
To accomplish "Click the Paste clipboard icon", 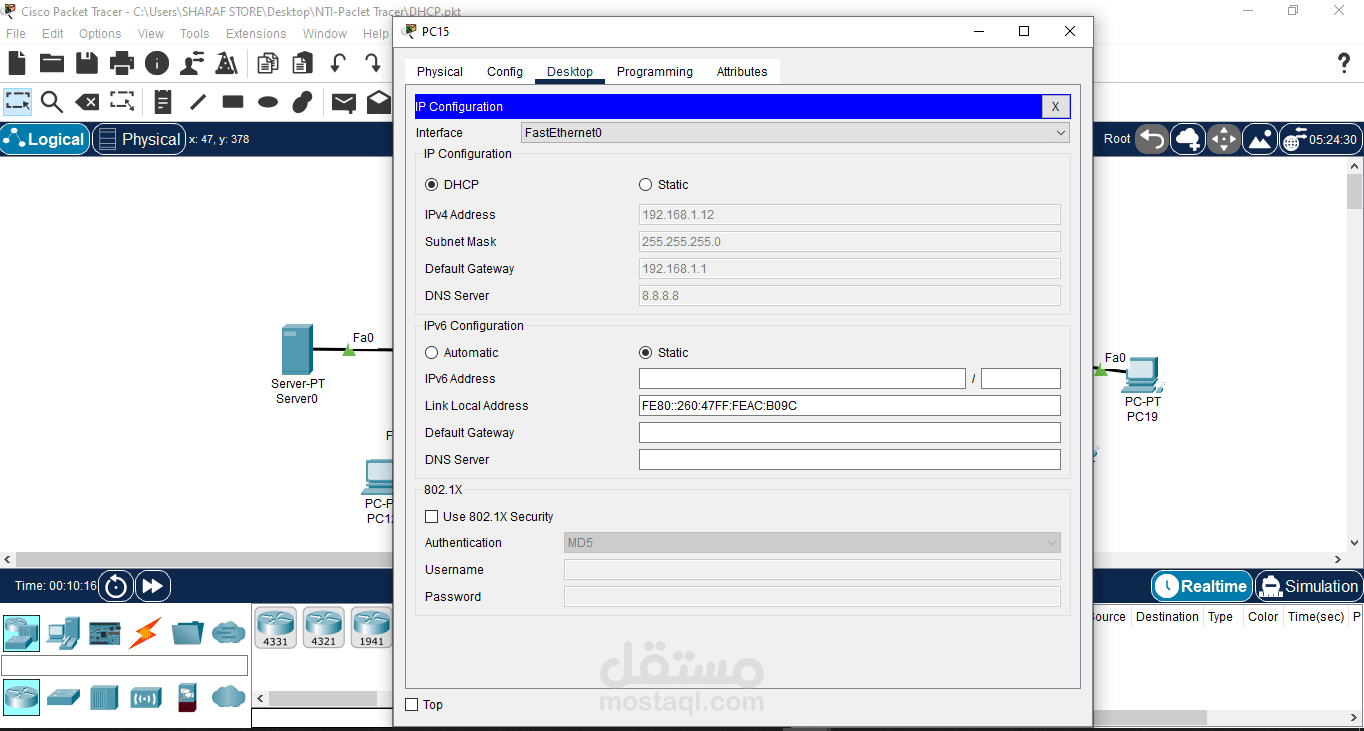I will [x=302, y=64].
